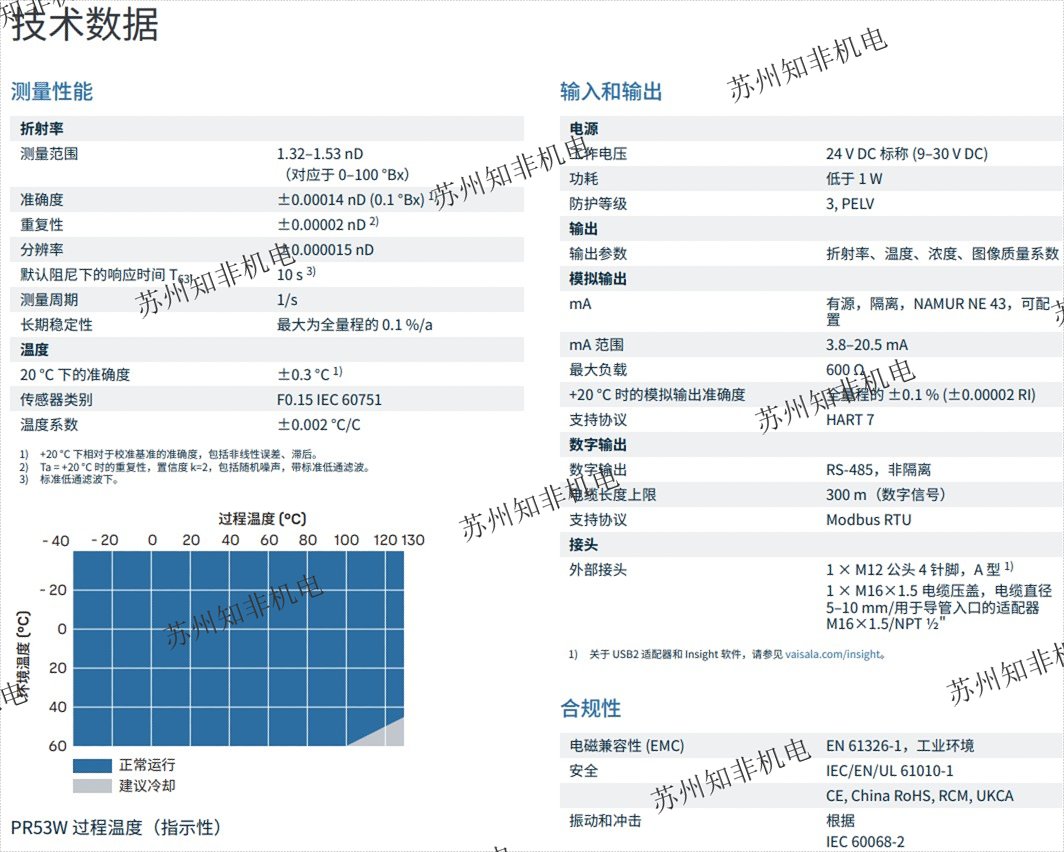Select the HART 7 protocol value

coord(850,420)
